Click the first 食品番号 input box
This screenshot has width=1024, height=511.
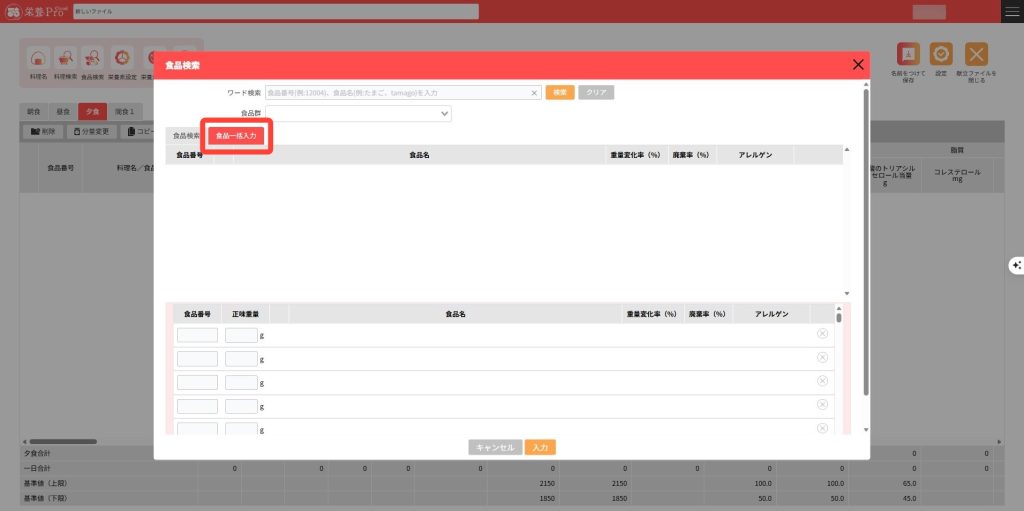197,335
